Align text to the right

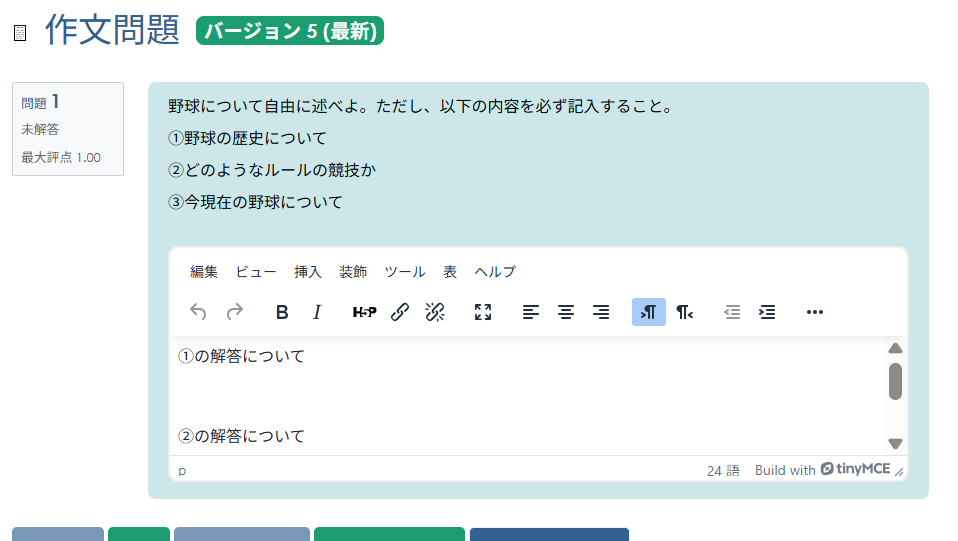click(x=601, y=312)
